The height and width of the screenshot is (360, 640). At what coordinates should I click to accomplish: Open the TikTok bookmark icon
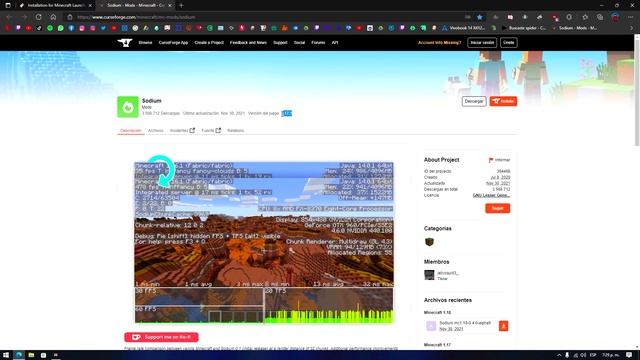(39, 28)
